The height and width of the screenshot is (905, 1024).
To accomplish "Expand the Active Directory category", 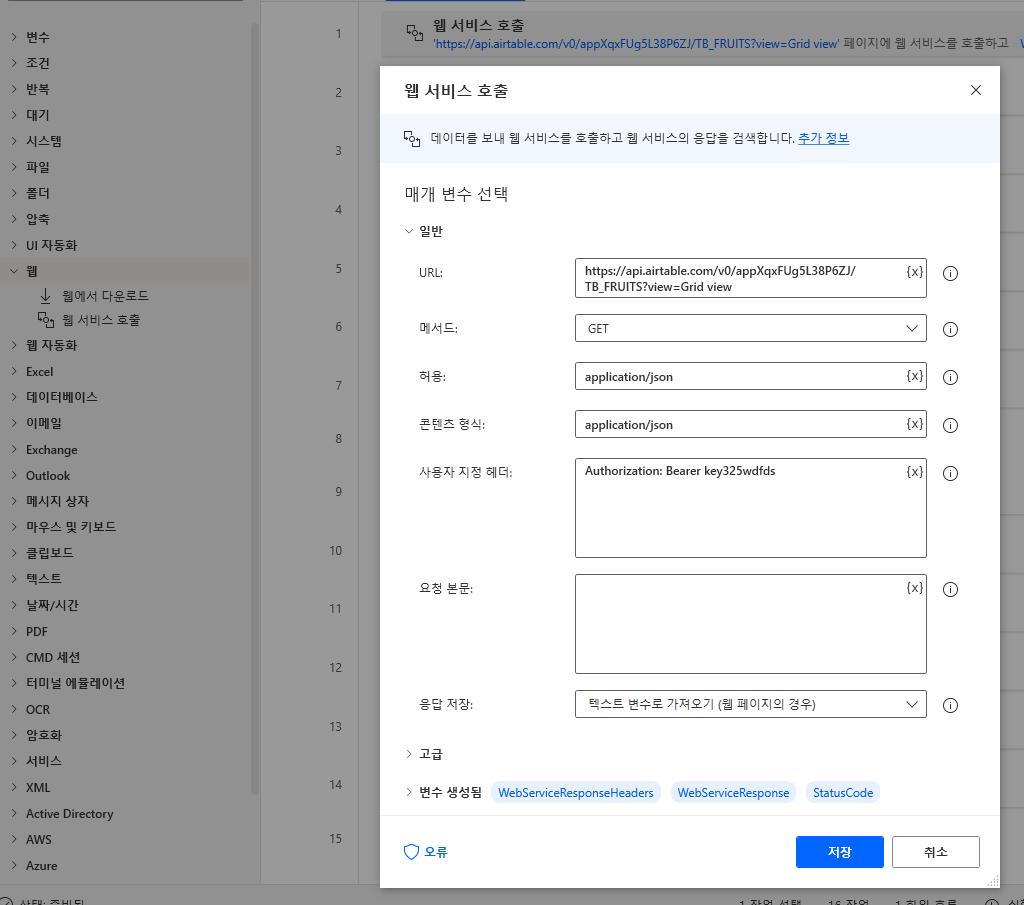I will (14, 813).
